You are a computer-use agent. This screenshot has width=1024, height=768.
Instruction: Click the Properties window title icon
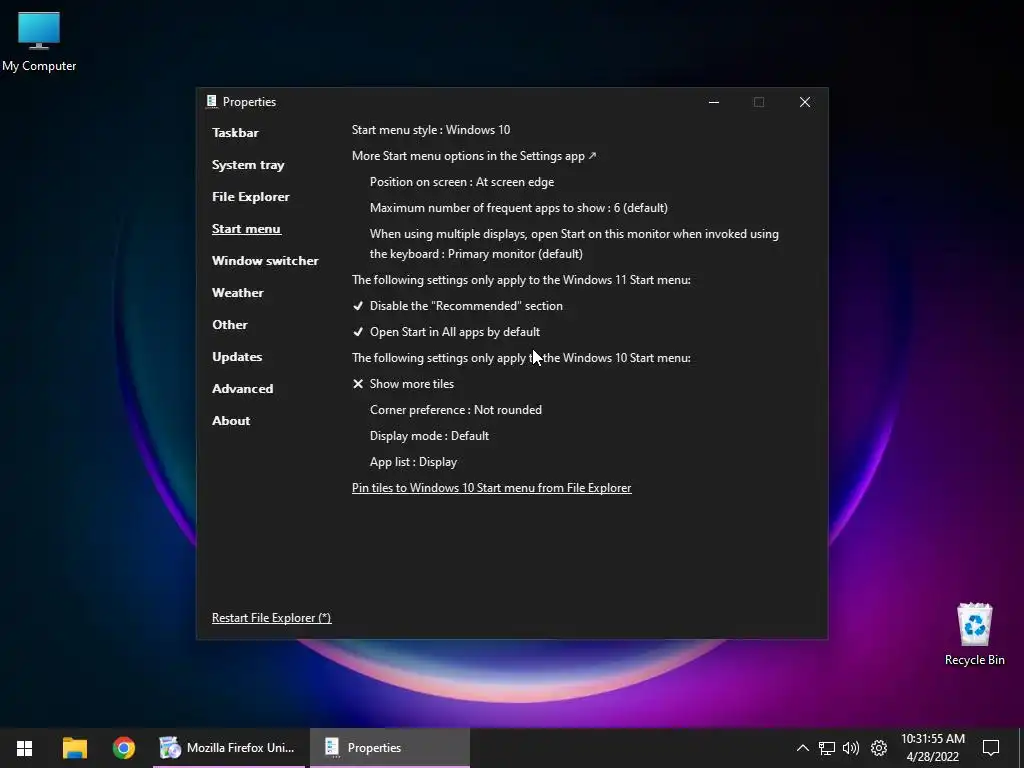212,101
